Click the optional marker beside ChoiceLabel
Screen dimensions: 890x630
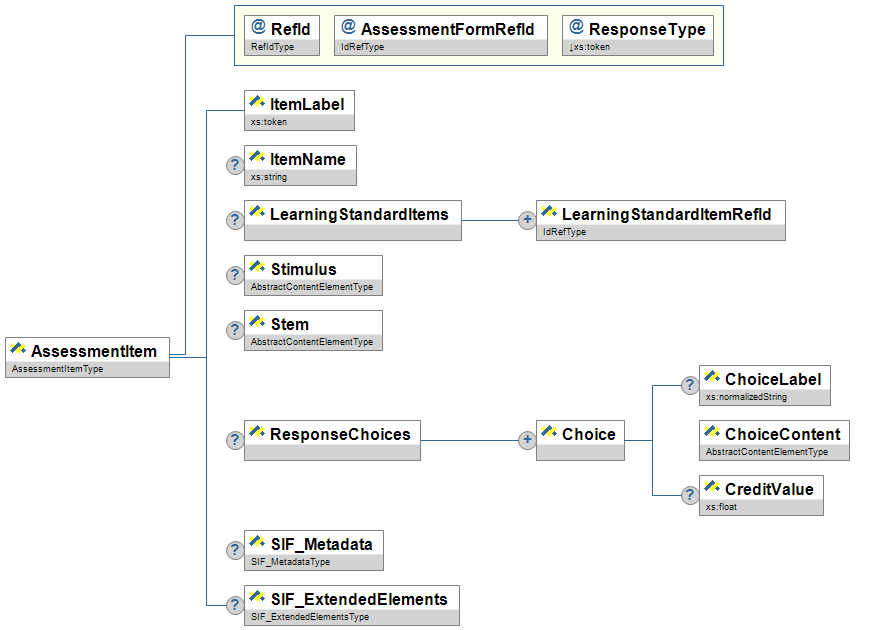pos(689,385)
